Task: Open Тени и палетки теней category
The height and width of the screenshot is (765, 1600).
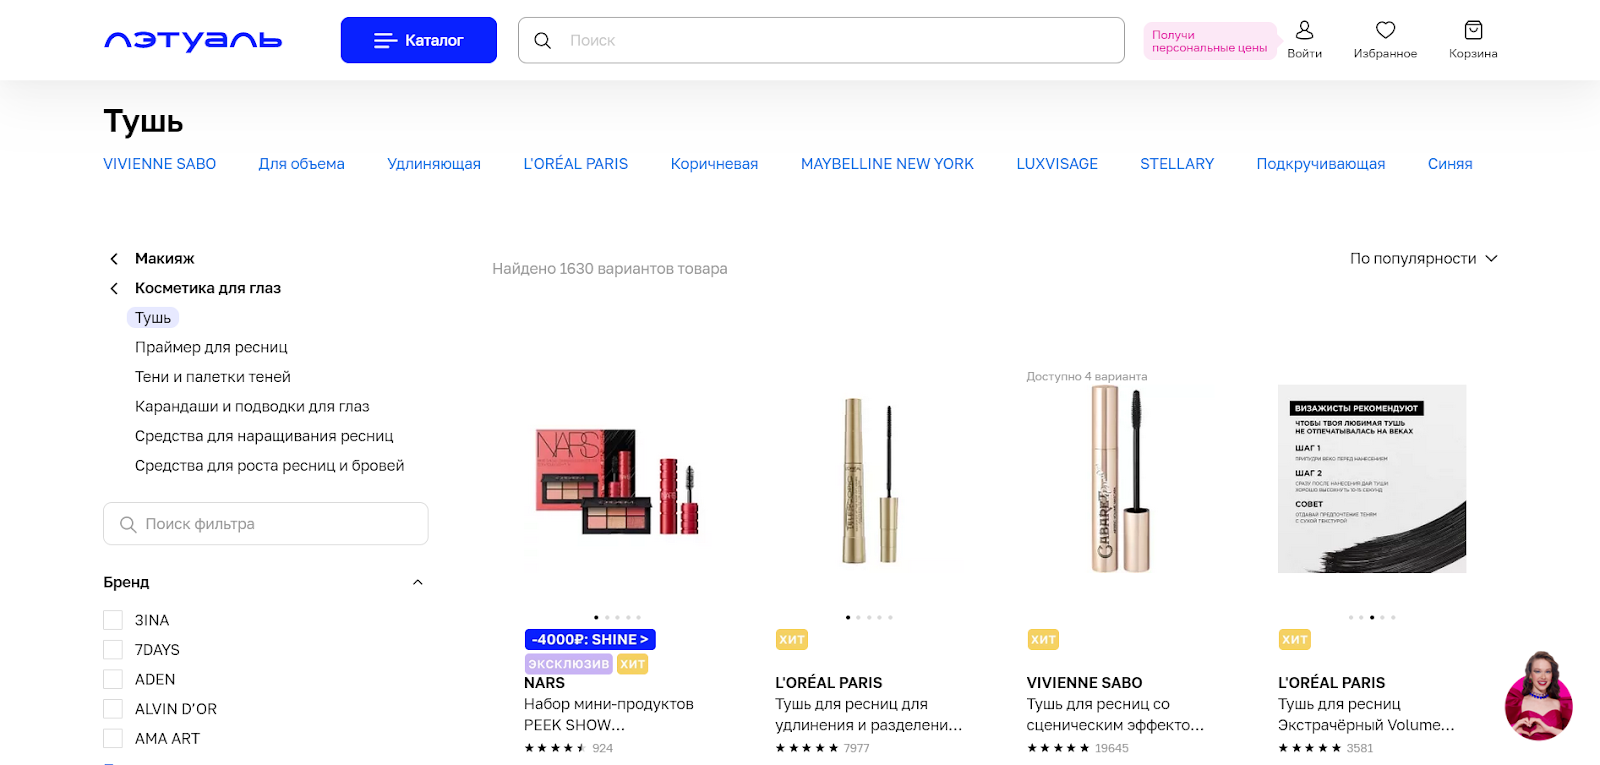Action: click(213, 377)
